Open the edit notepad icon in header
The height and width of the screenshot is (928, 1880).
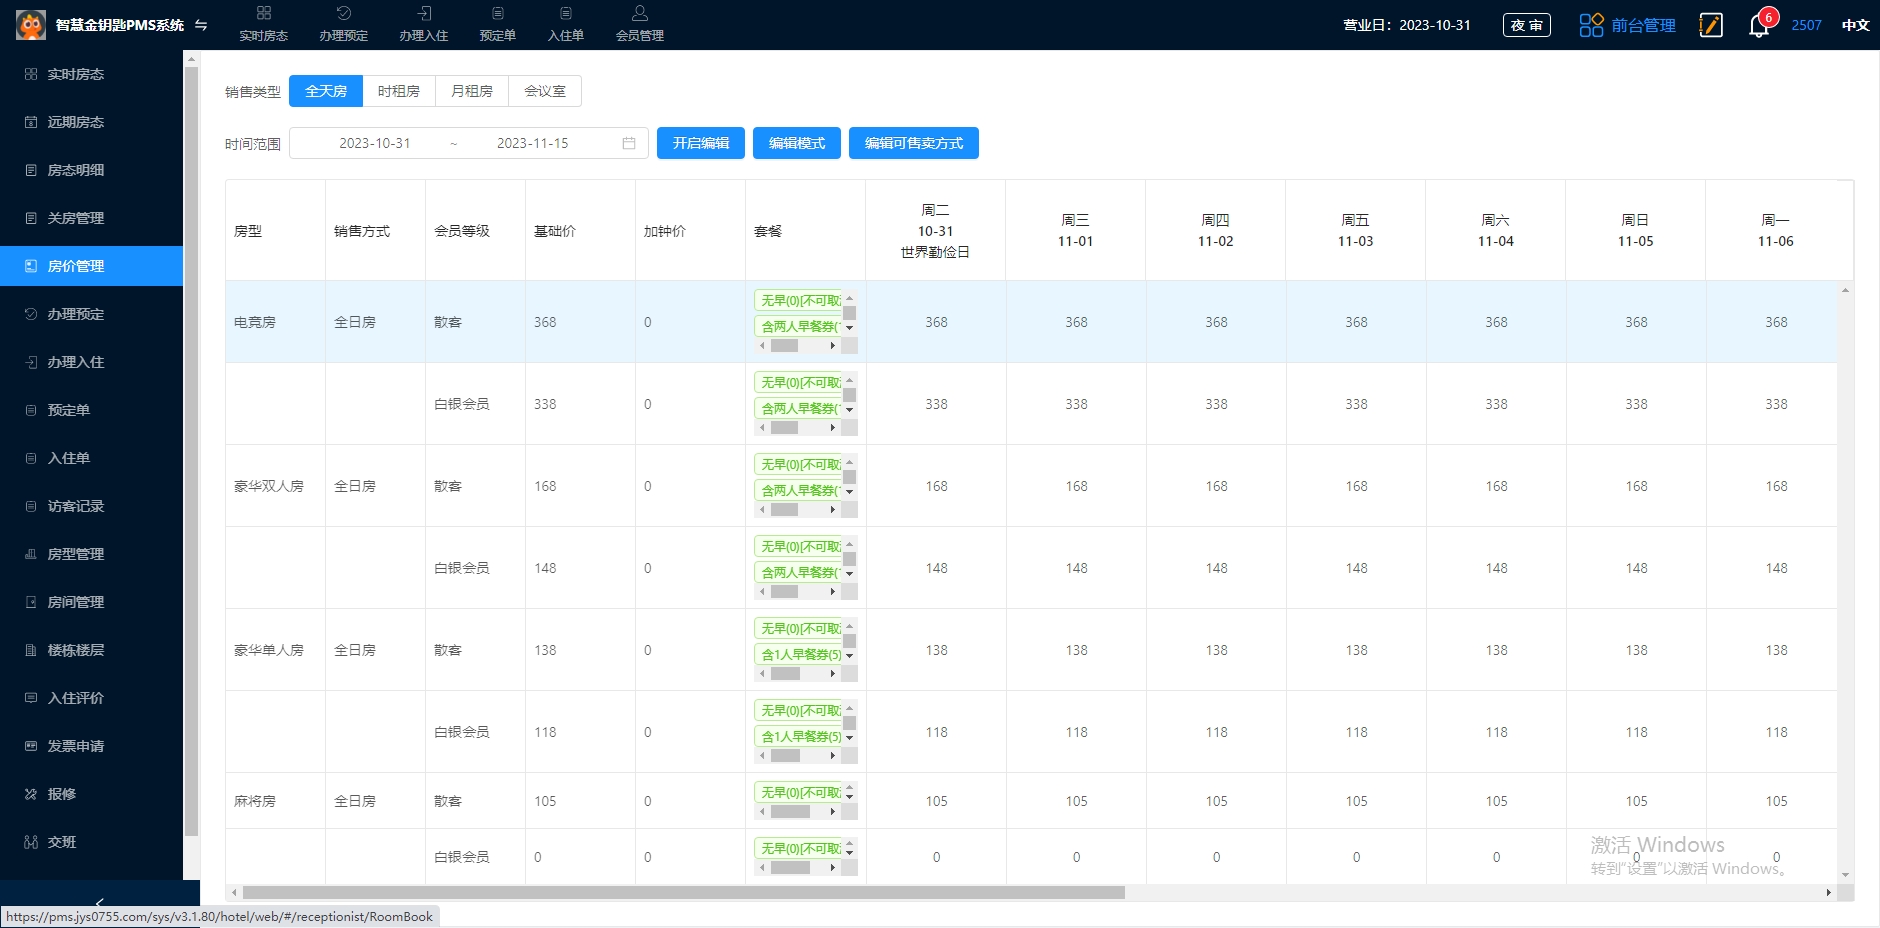(x=1711, y=25)
